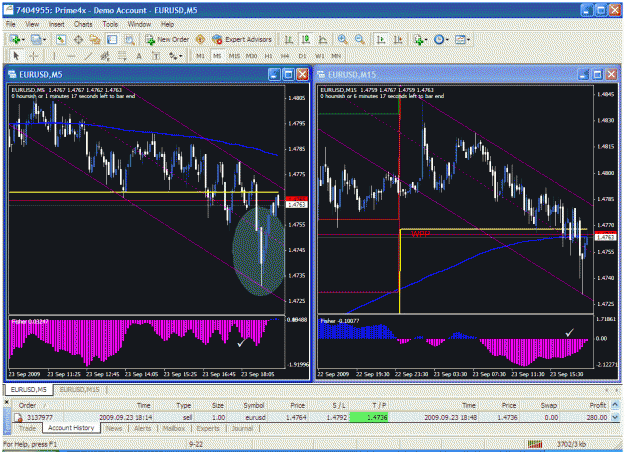Select the Text Label tool

pos(156,56)
